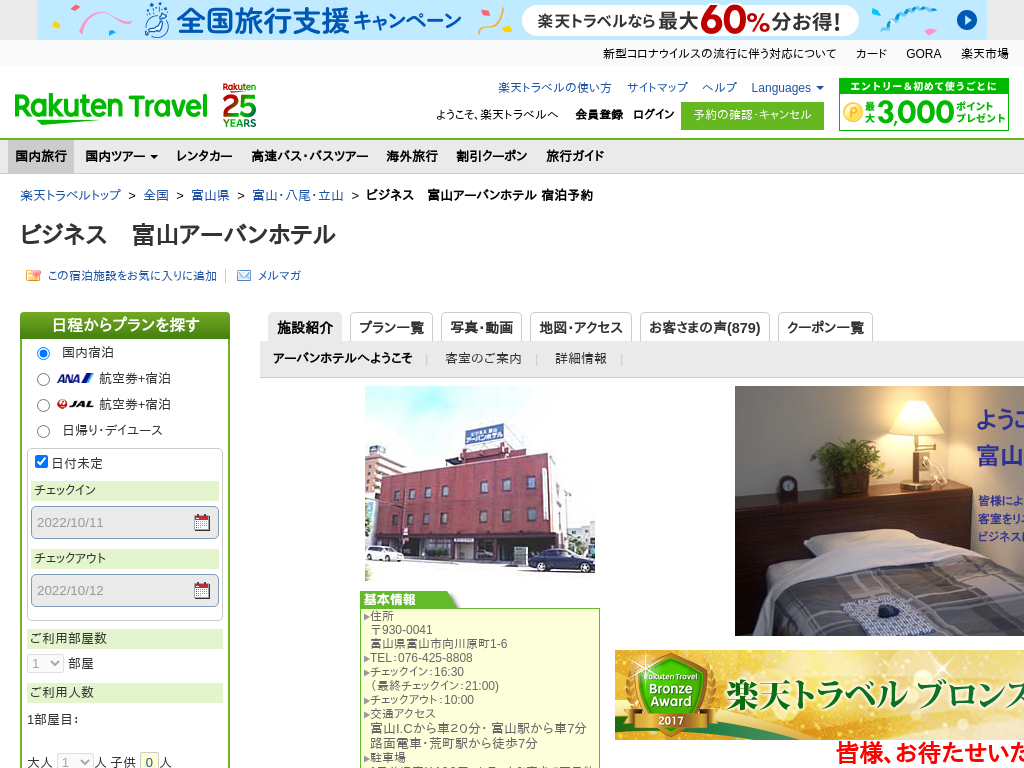Click the Rakuten Travel logo
1024x768 pixels.
pyautogui.click(x=111, y=108)
